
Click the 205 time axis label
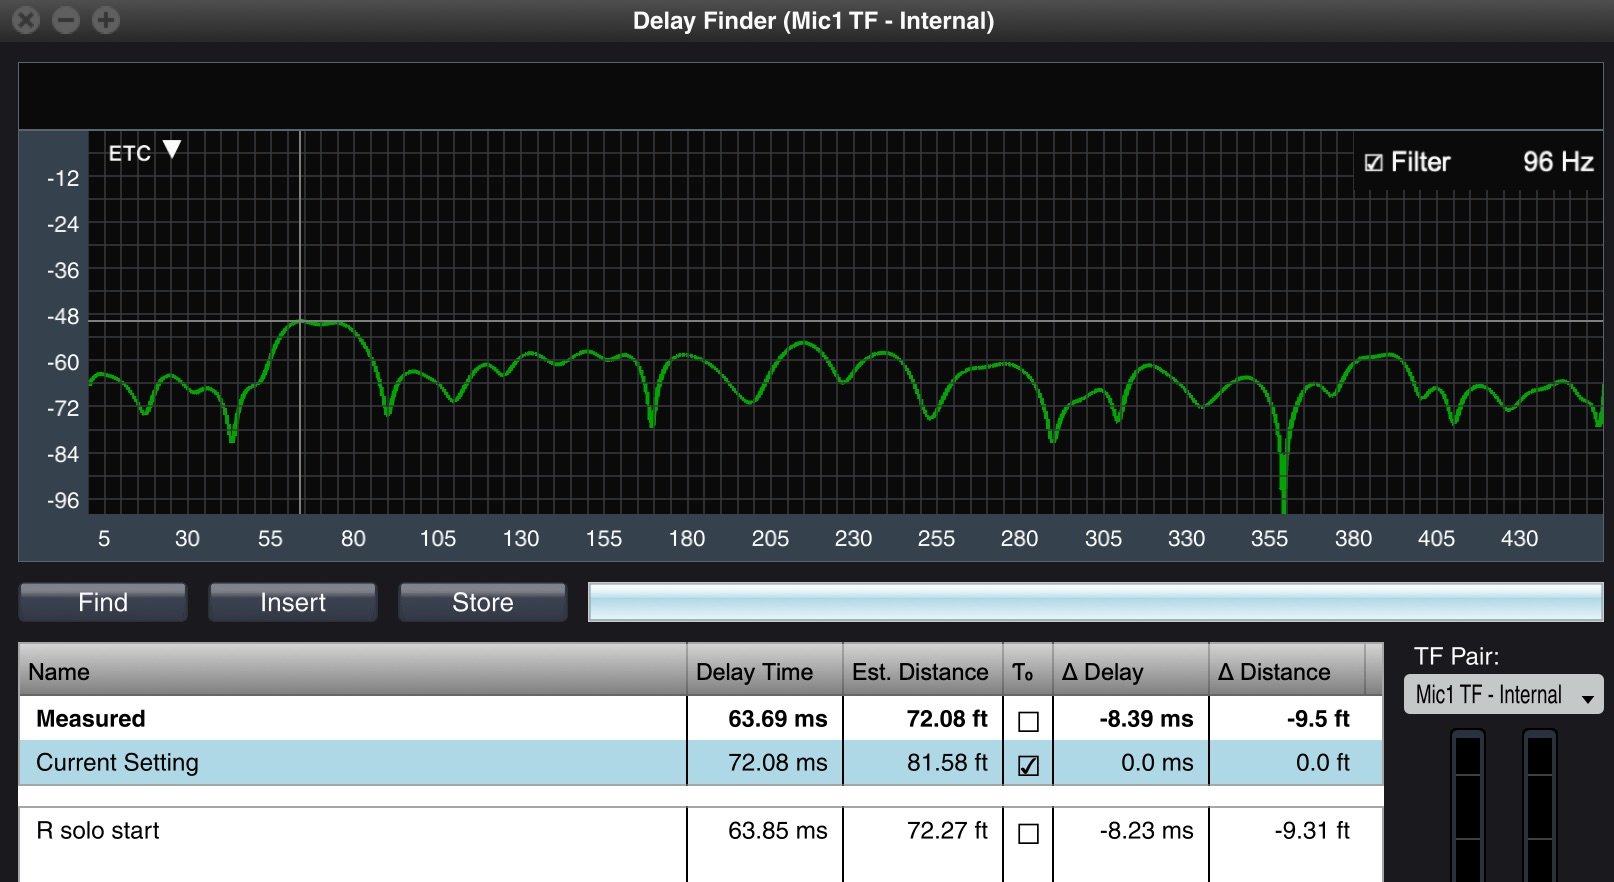coord(770,539)
